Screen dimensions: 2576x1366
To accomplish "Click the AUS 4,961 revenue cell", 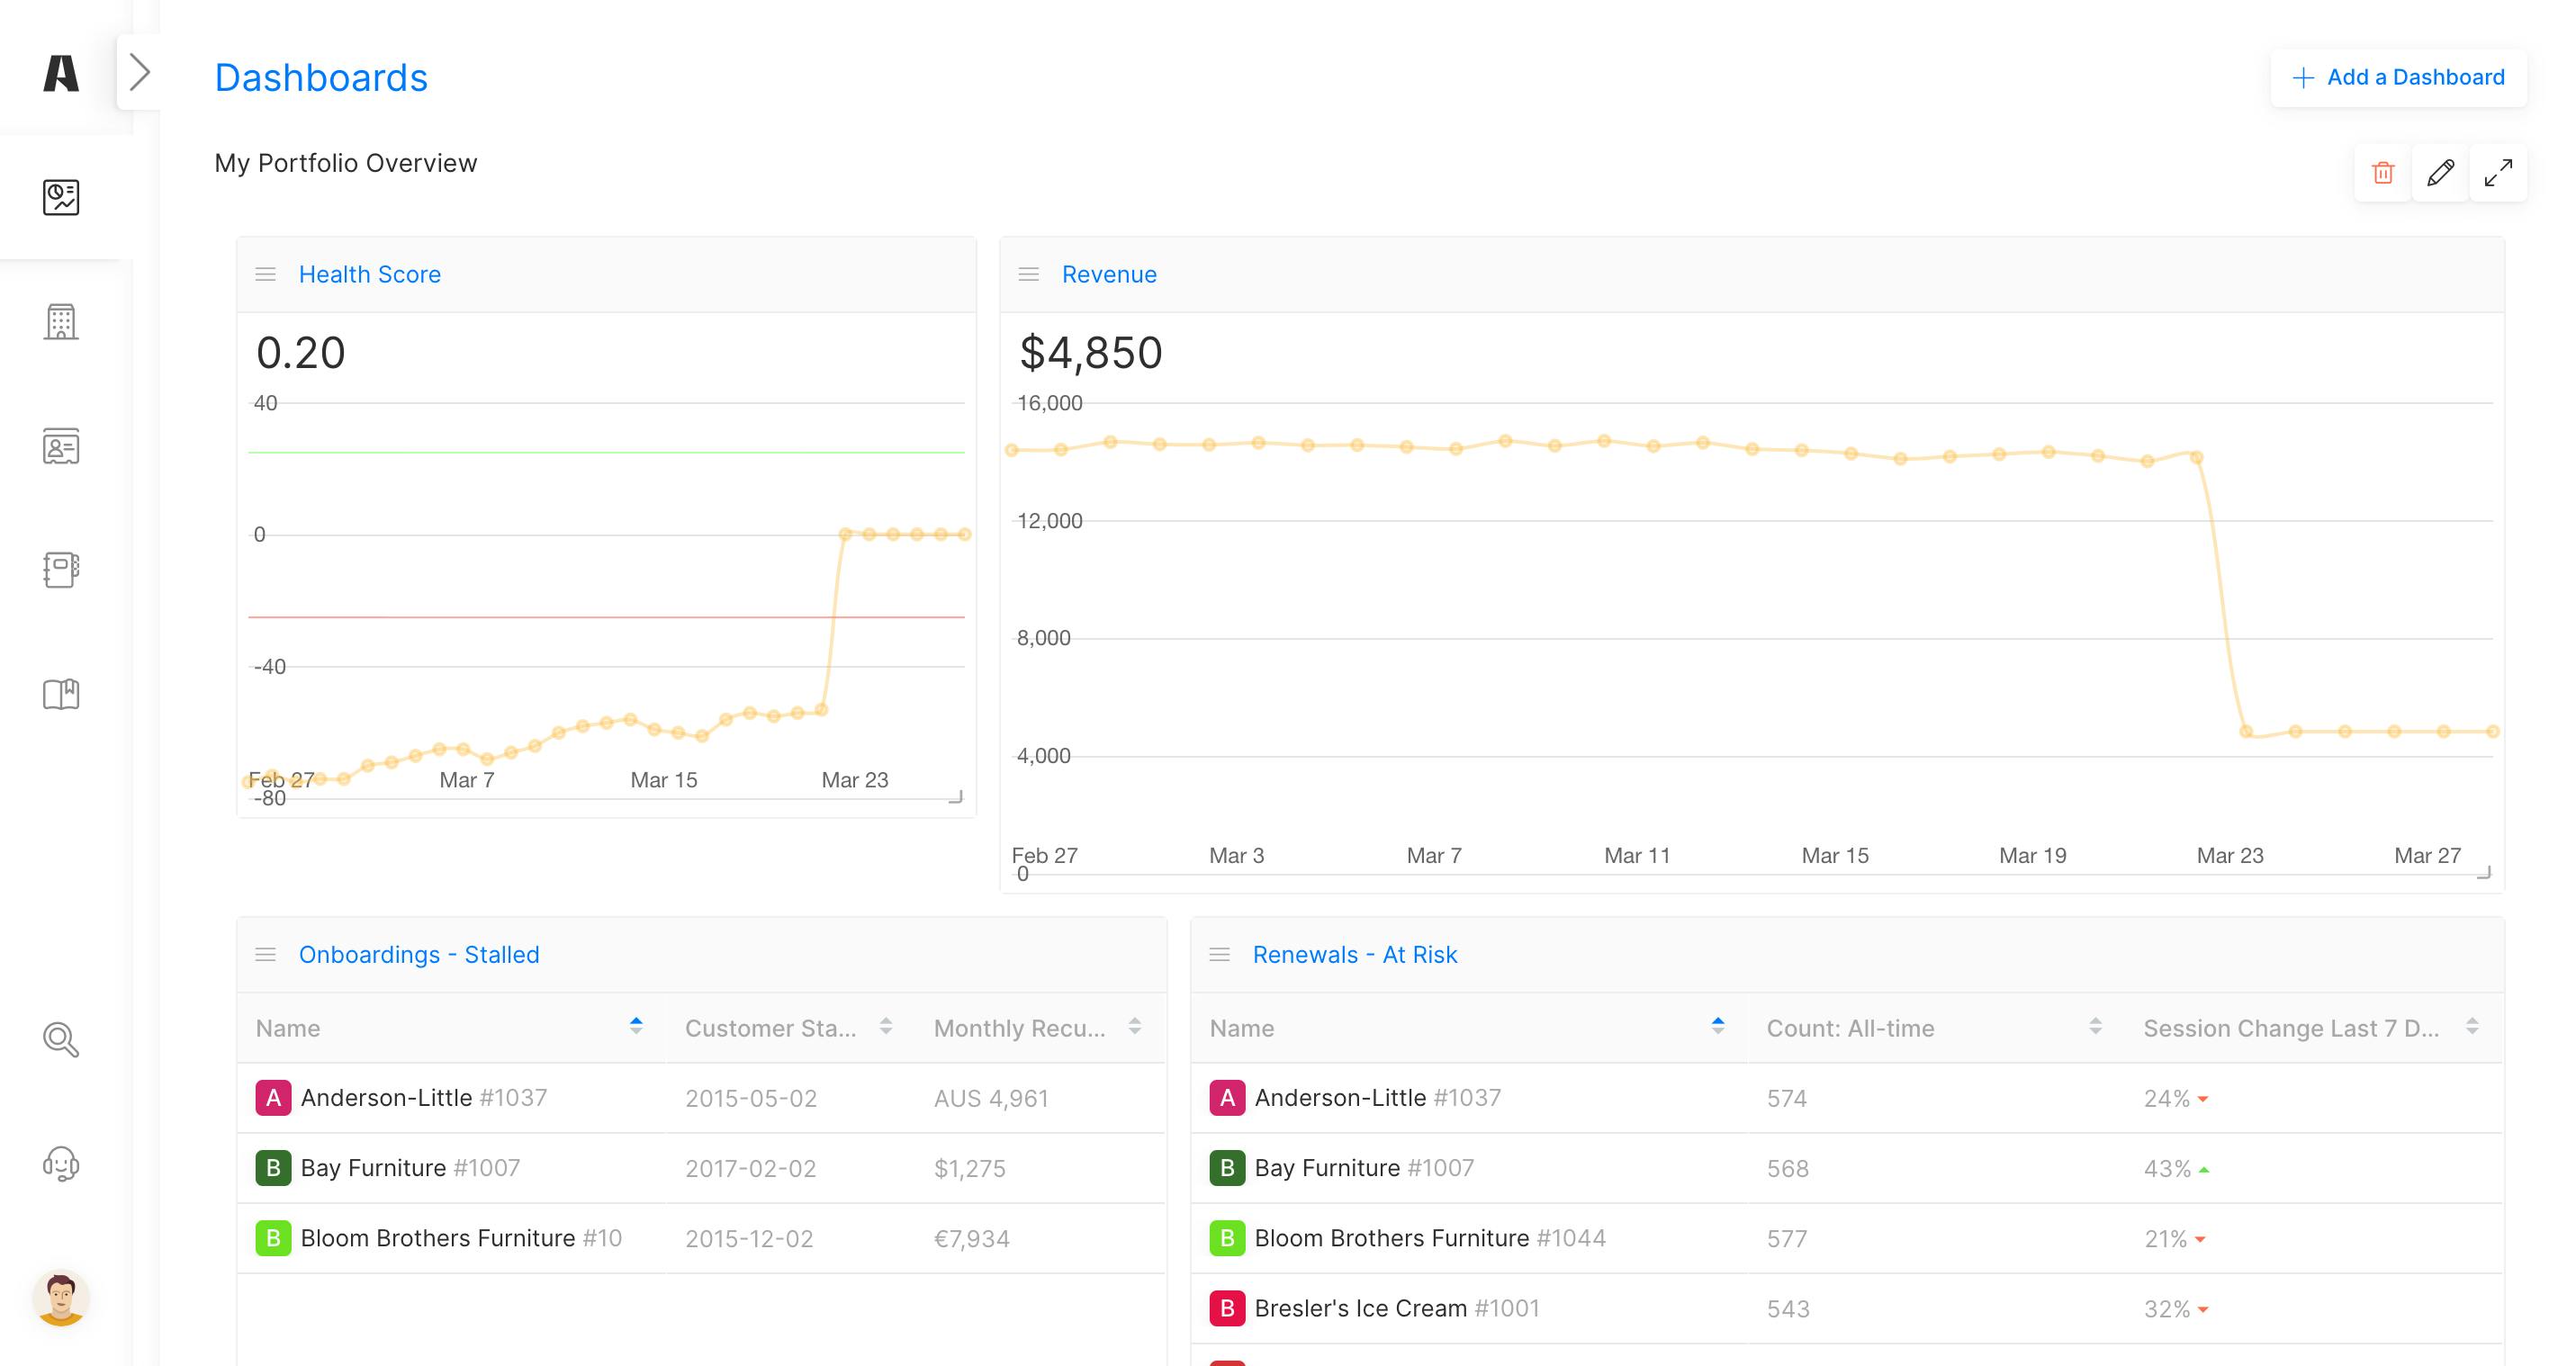I will pyautogui.click(x=991, y=1098).
